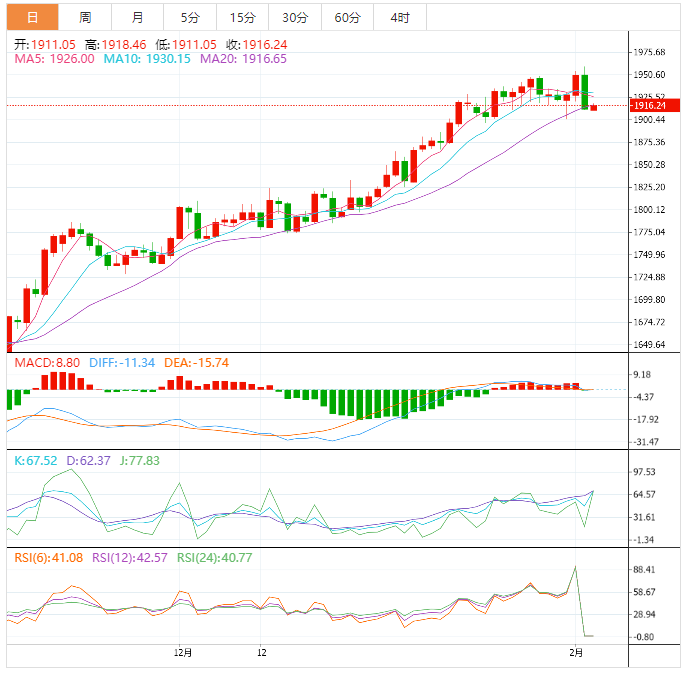
Task: Select the 15分 interval tab
Action: coord(242,17)
